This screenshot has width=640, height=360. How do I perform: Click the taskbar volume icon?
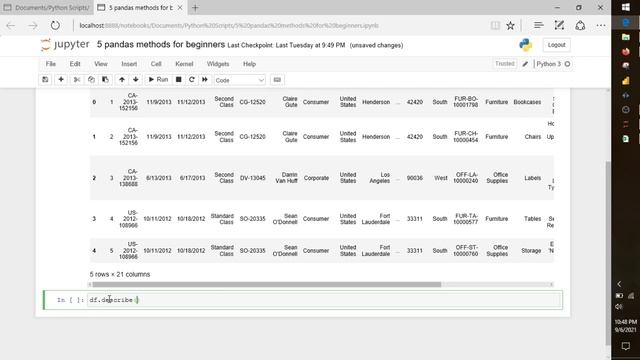619,307
